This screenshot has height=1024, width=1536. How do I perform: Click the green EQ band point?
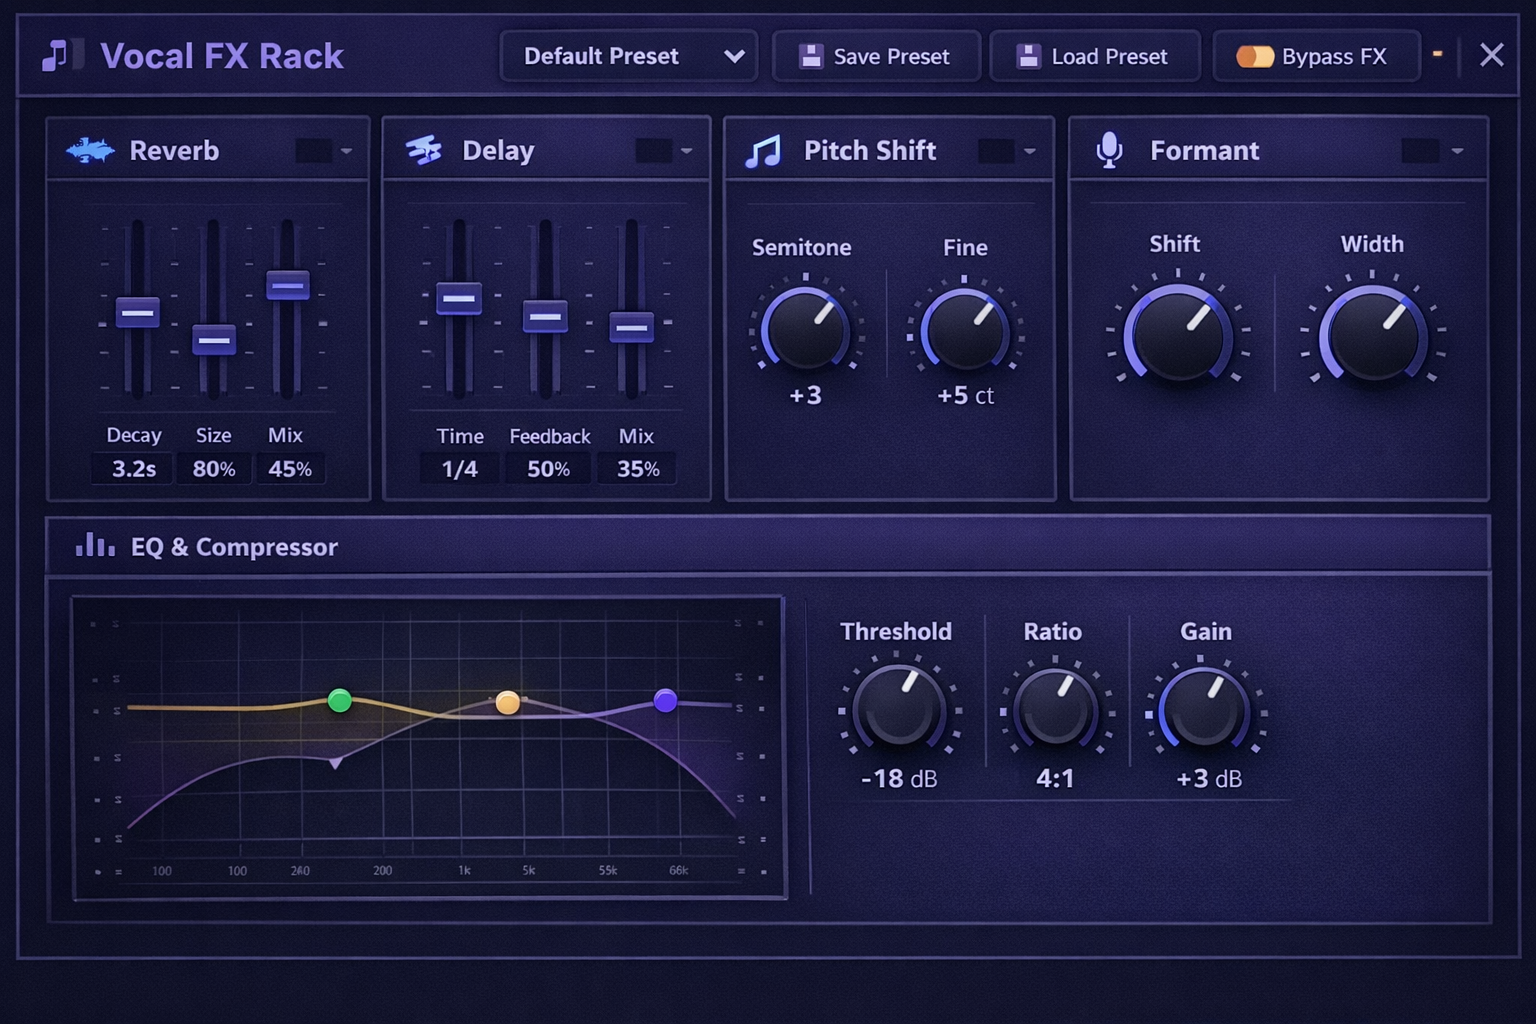(340, 701)
